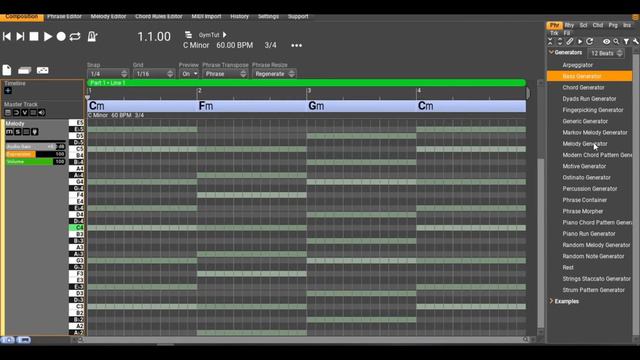The width and height of the screenshot is (640, 360).
Task: Open the Preview dropdown set to On
Action: 189,74
